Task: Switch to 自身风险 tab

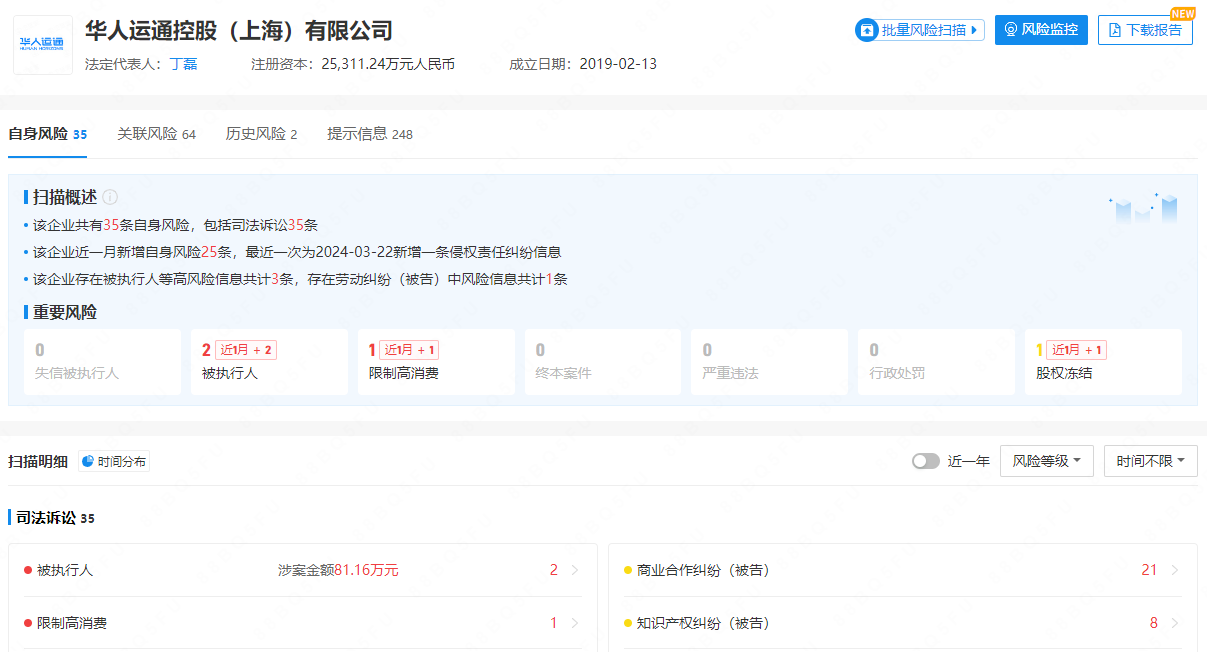Action: coord(47,134)
